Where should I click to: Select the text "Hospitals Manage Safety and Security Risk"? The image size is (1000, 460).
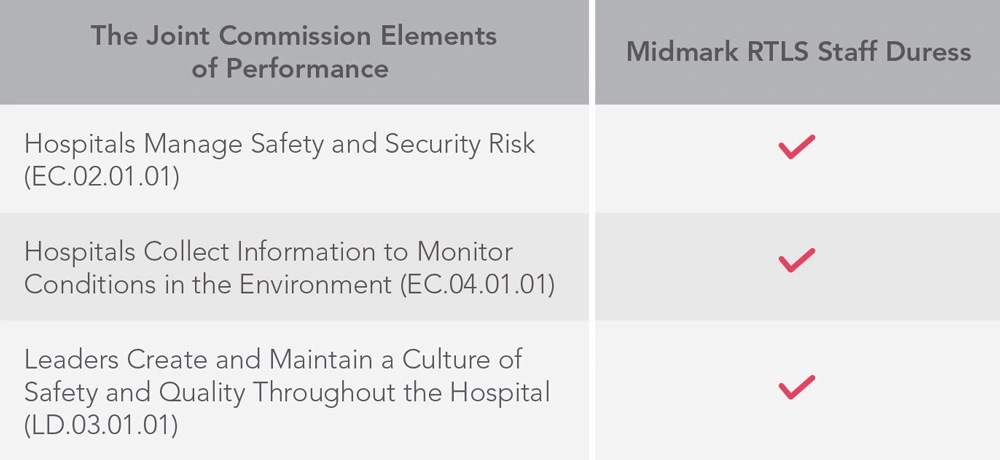pyautogui.click(x=280, y=144)
